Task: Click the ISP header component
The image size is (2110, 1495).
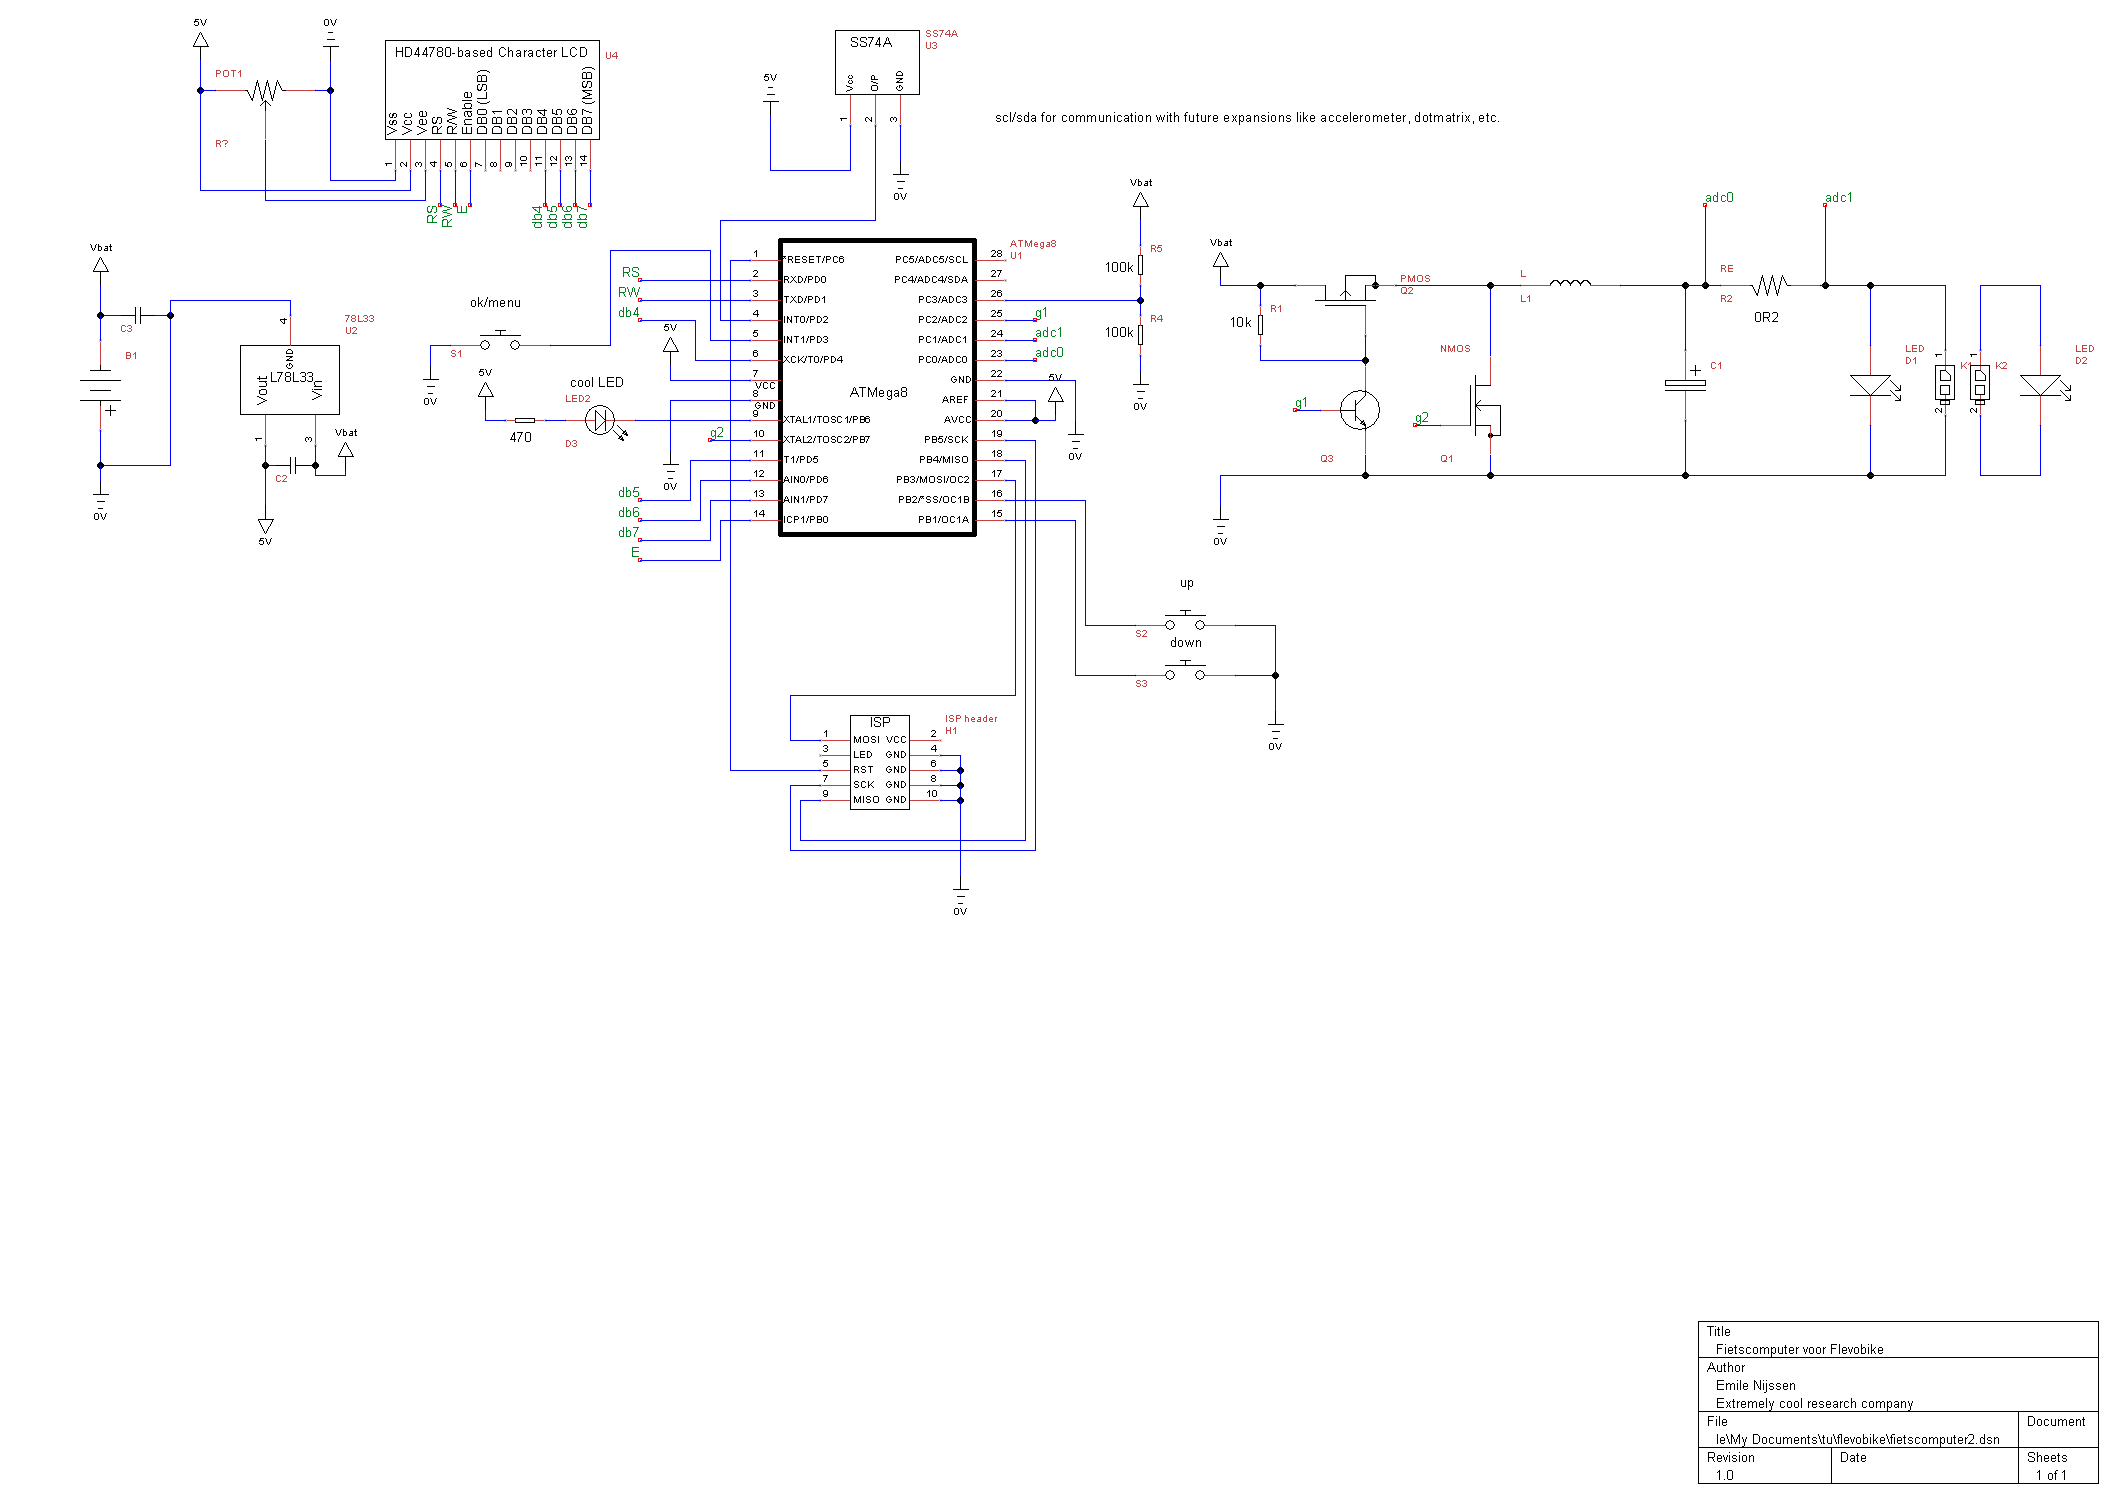Action: tap(879, 762)
